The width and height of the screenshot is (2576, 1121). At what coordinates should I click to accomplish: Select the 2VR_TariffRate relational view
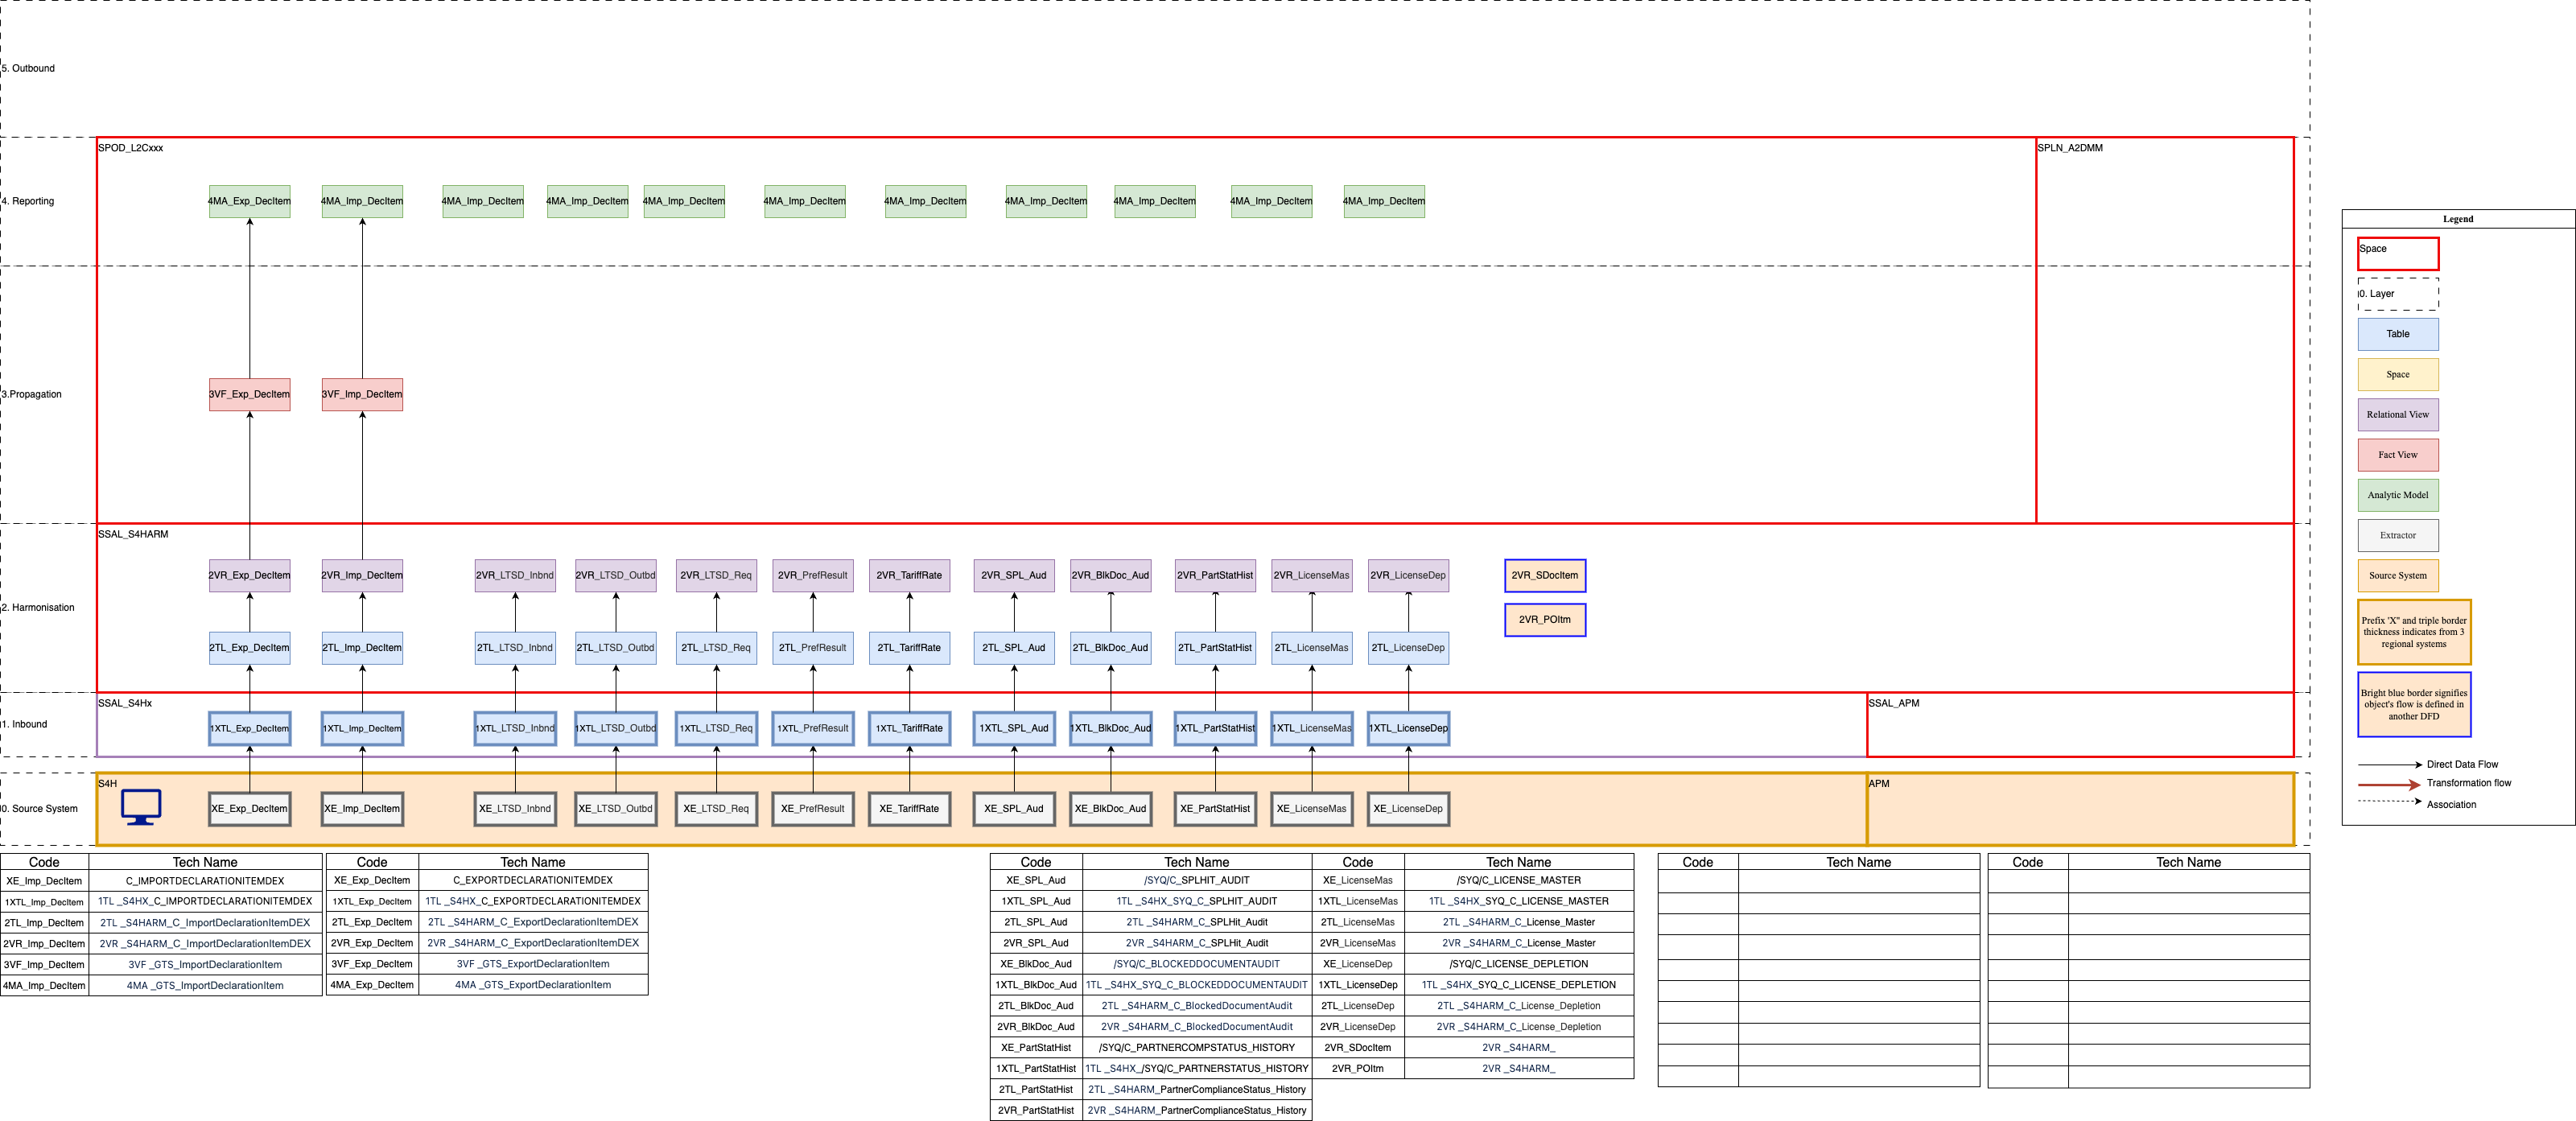(x=909, y=575)
